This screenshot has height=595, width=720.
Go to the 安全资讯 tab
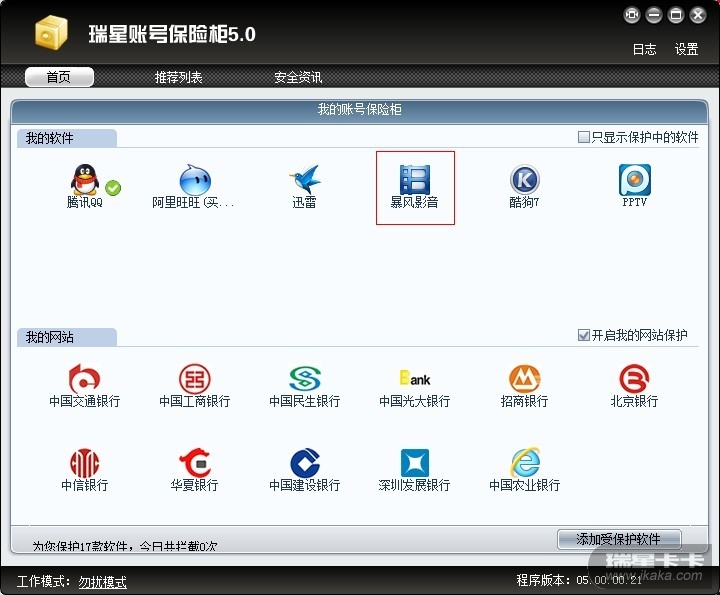(298, 77)
